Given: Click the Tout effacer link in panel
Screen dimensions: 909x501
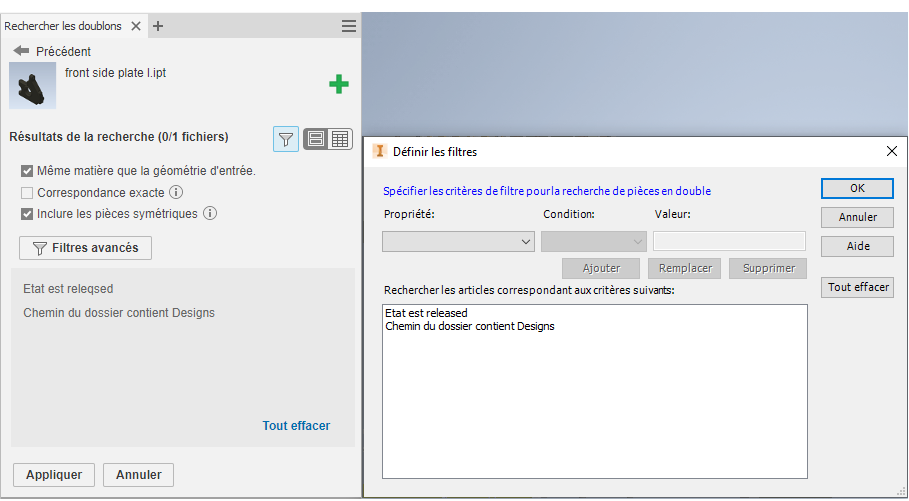Looking at the screenshot, I should (x=296, y=426).
